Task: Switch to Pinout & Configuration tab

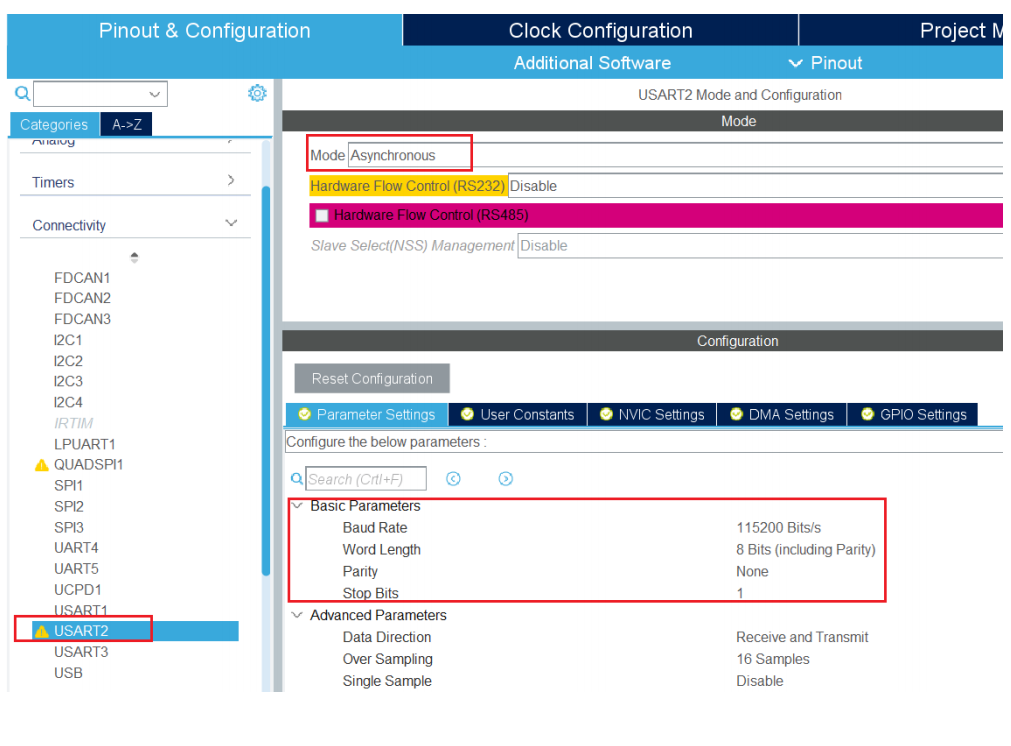Action: 204,30
